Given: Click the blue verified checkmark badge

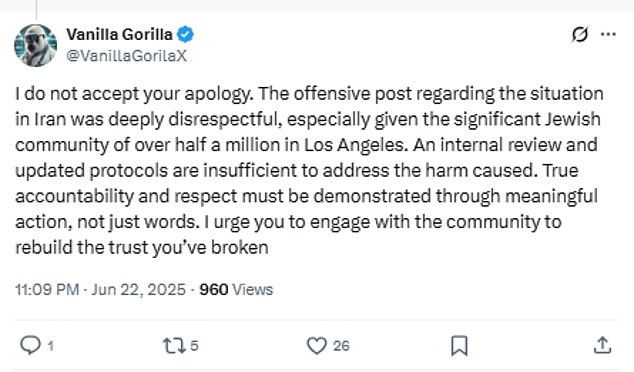Looking at the screenshot, I should (x=185, y=35).
